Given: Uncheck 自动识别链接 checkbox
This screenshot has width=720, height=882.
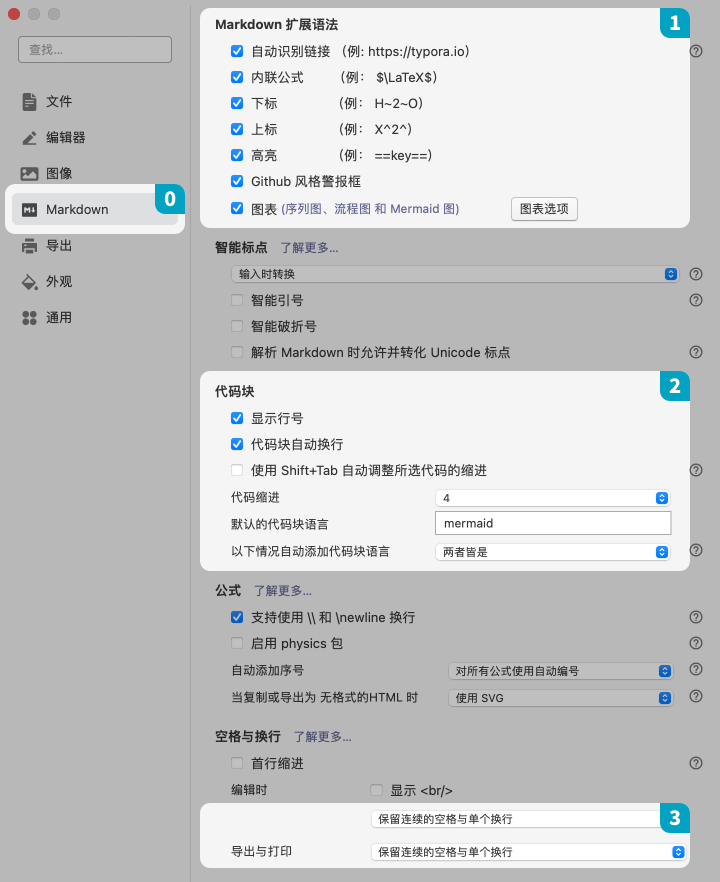Looking at the screenshot, I should coord(237,51).
